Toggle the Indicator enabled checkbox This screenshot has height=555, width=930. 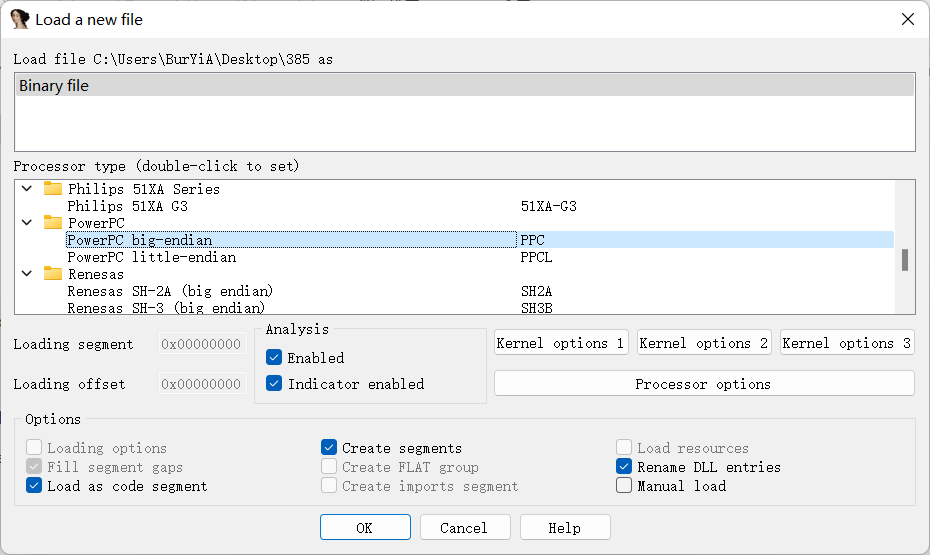(x=274, y=384)
